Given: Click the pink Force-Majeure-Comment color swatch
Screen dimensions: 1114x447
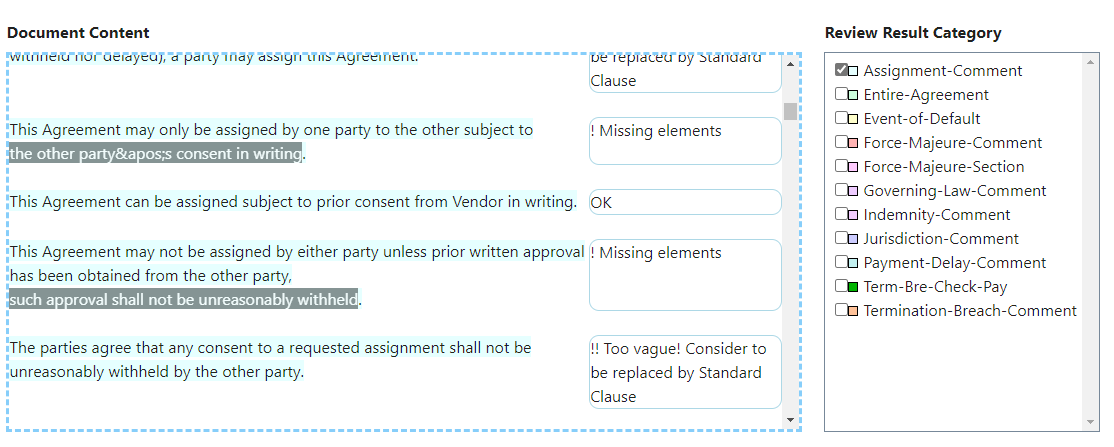Looking at the screenshot, I should pyautogui.click(x=853, y=143).
